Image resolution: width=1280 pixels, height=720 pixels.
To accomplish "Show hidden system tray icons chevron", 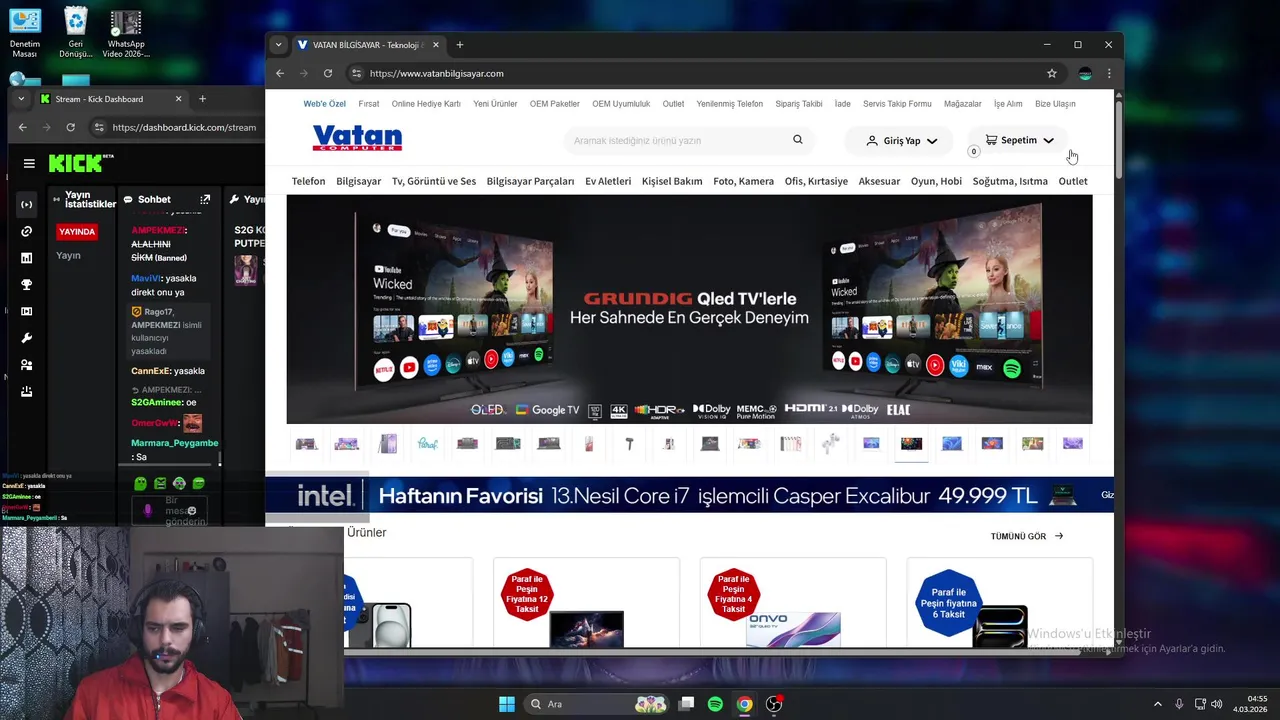I will pos(1158,704).
